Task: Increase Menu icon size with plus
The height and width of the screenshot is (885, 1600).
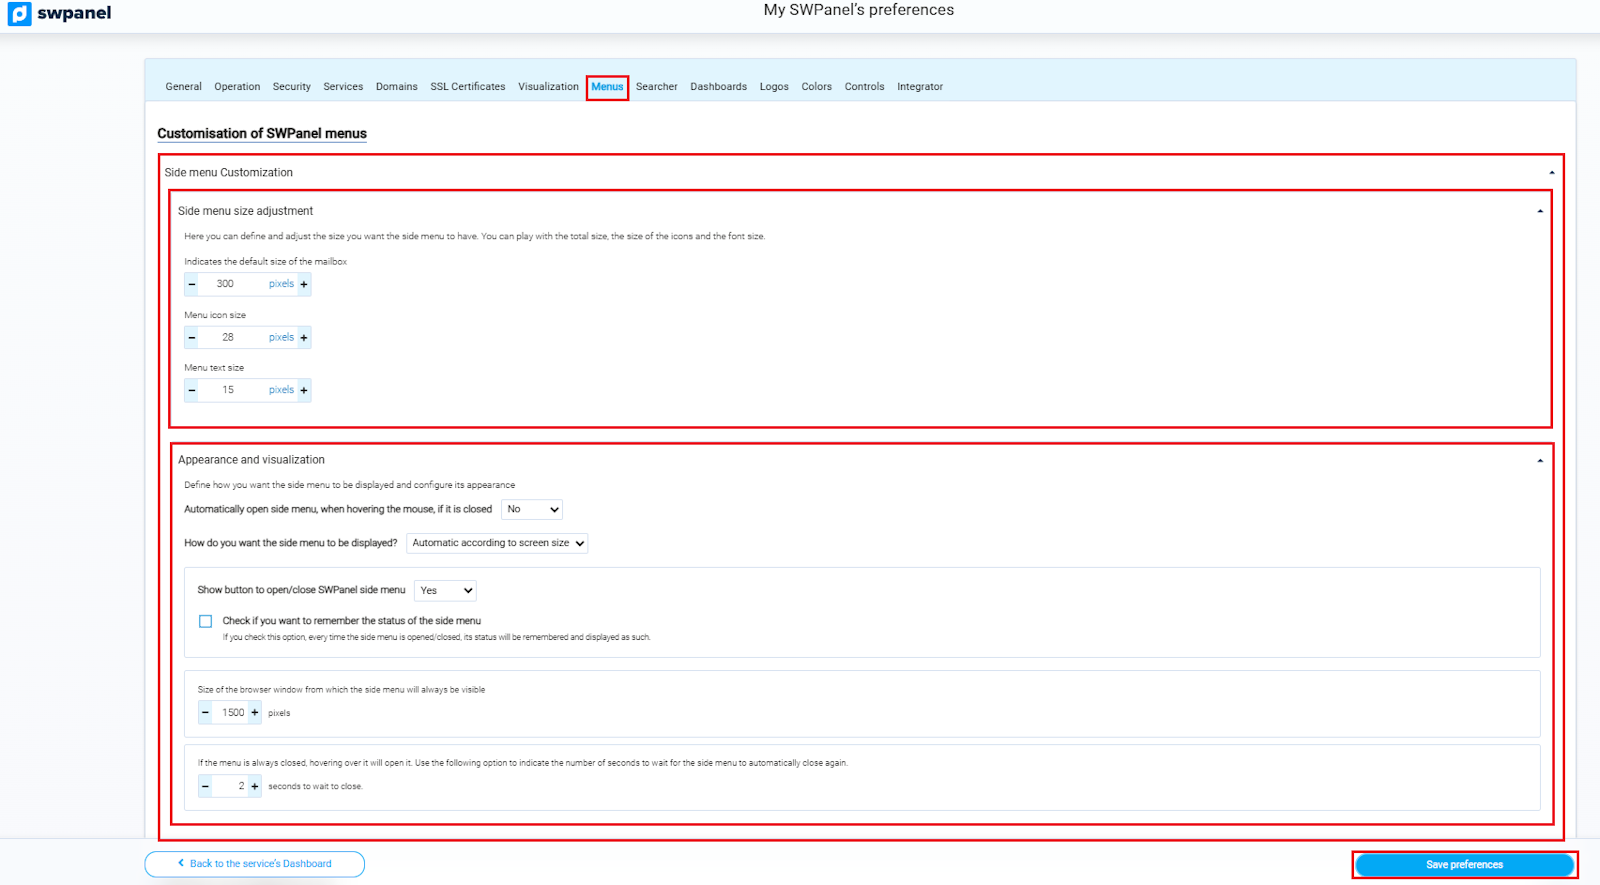Action: (x=304, y=338)
